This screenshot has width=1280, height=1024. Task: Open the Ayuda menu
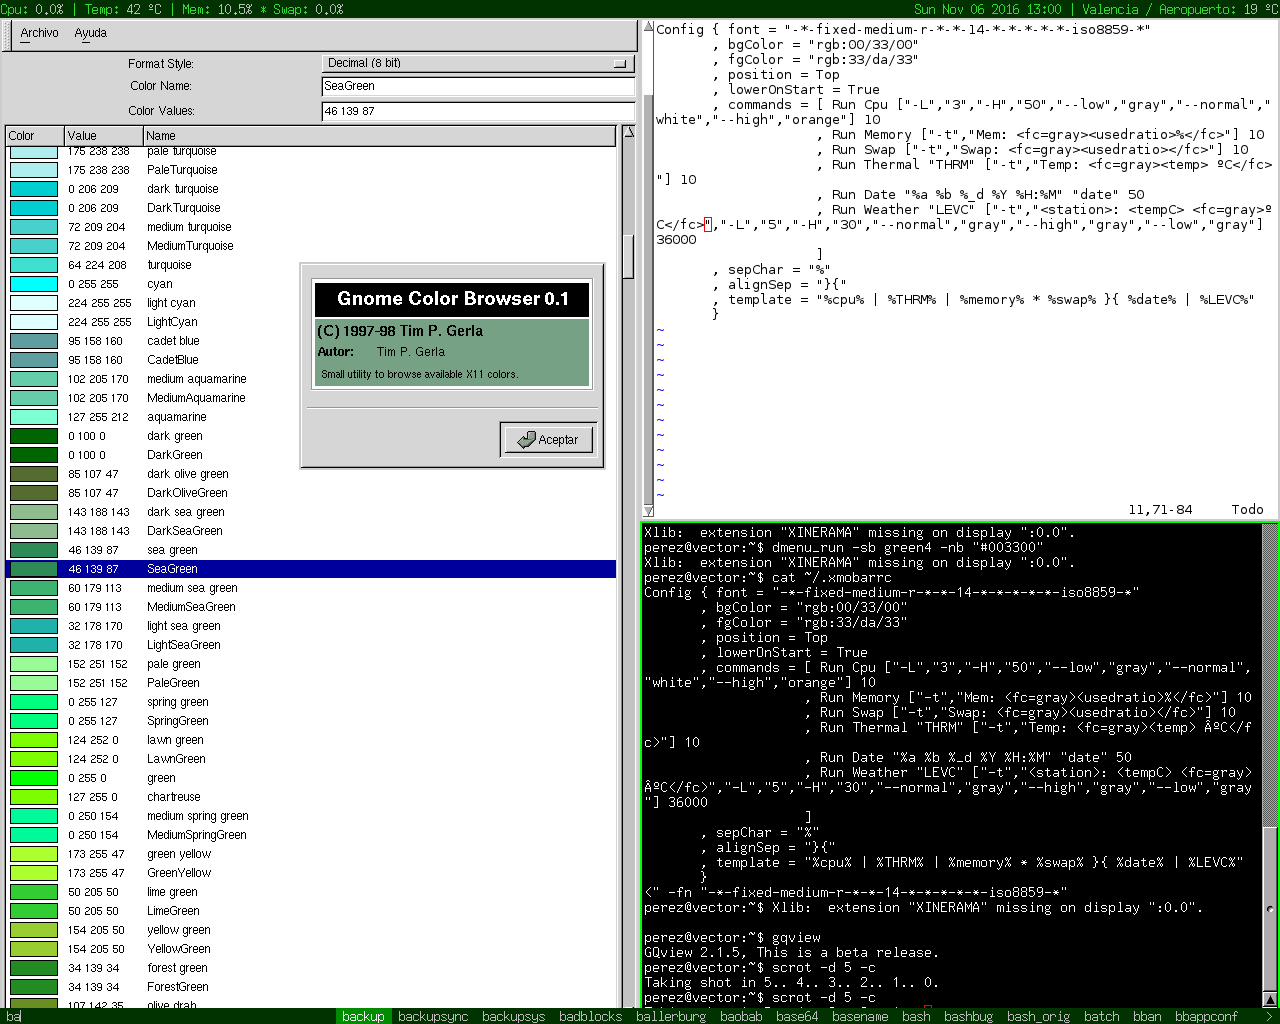[x=90, y=33]
